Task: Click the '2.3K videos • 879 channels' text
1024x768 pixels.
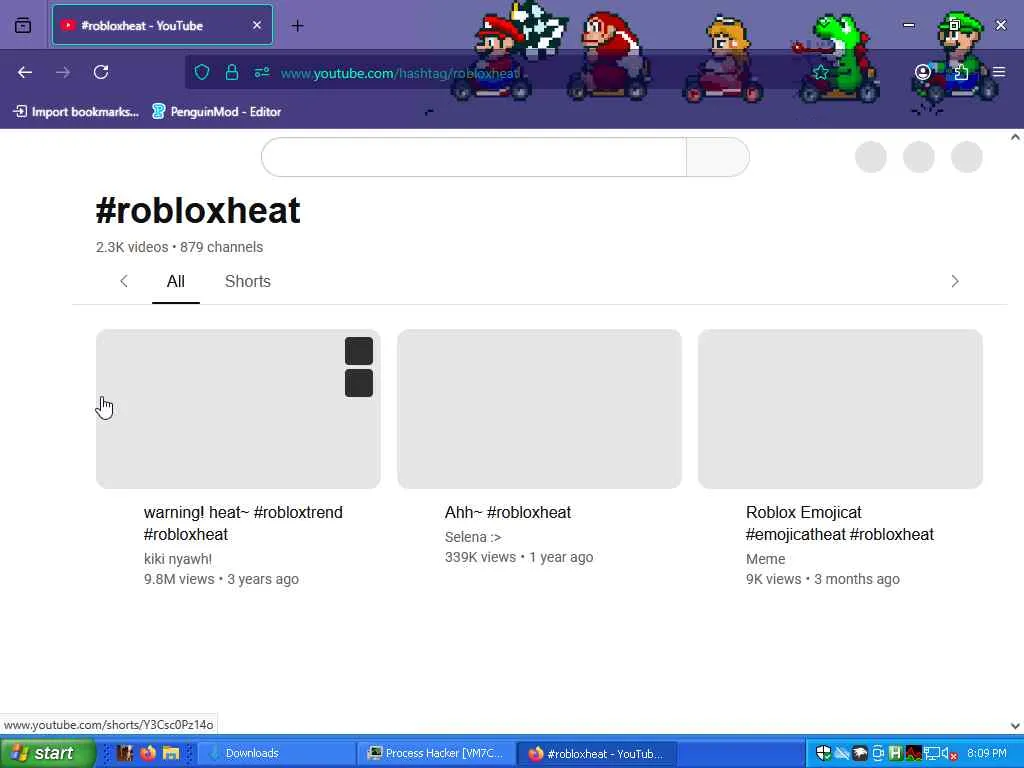Action: click(180, 247)
